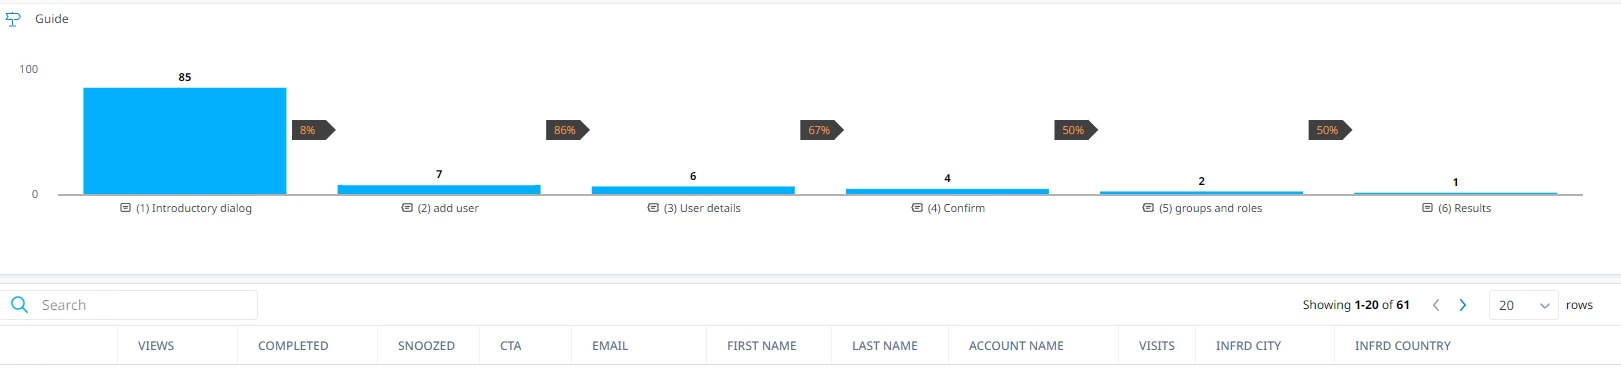Click the Results step icon
This screenshot has width=1621, height=371.
1427,208
